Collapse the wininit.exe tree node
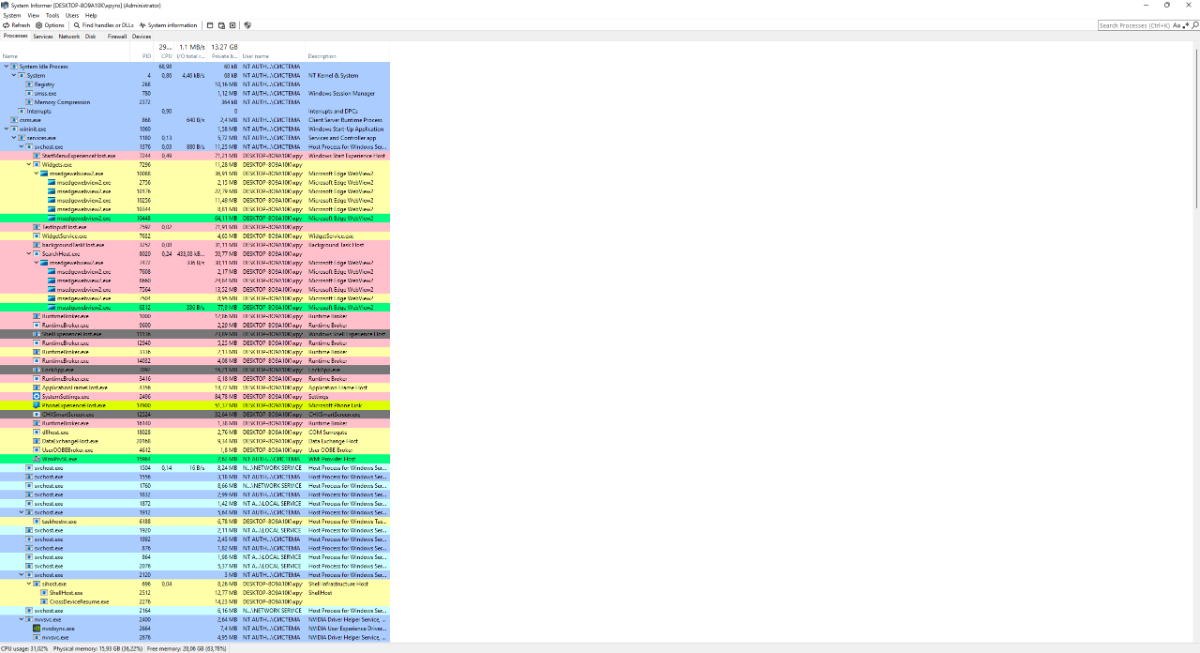 (6, 129)
